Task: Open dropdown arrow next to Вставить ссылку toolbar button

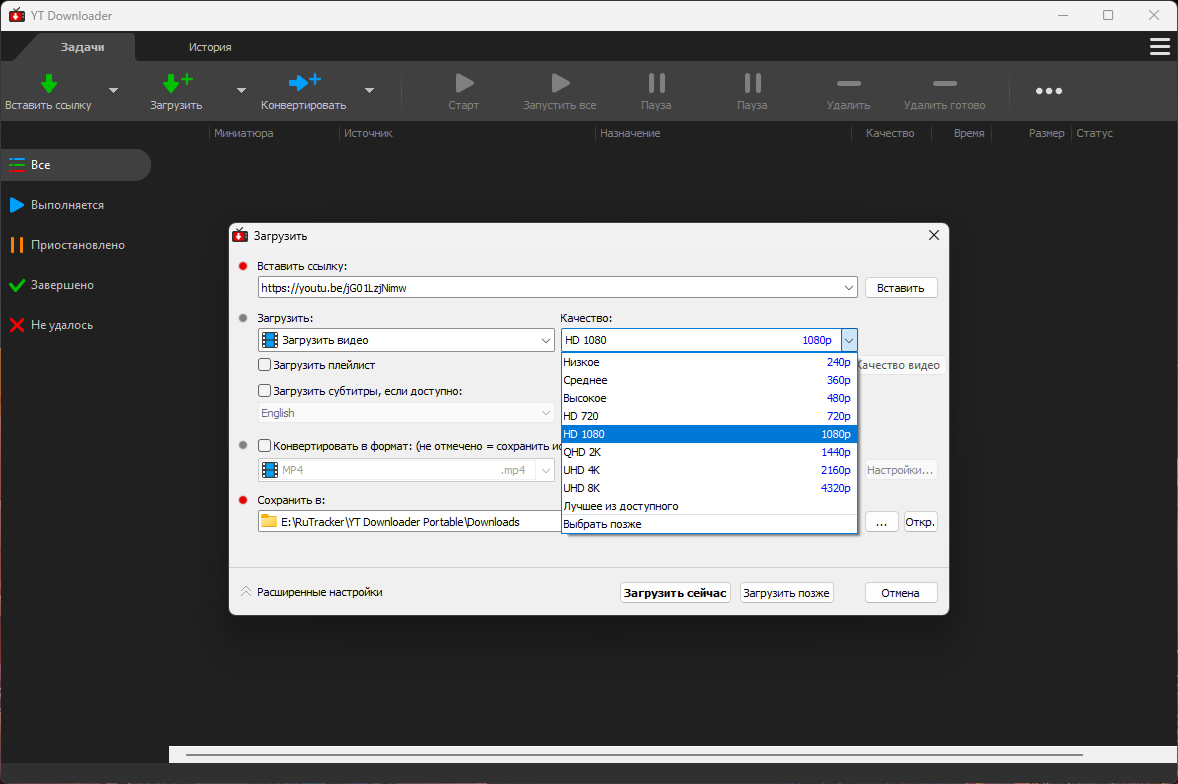Action: [x=113, y=91]
